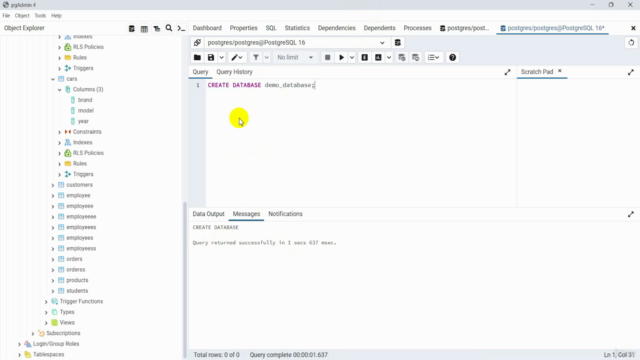Expand the customers table node
Image resolution: width=640 pixels, height=360 pixels.
tap(53, 185)
